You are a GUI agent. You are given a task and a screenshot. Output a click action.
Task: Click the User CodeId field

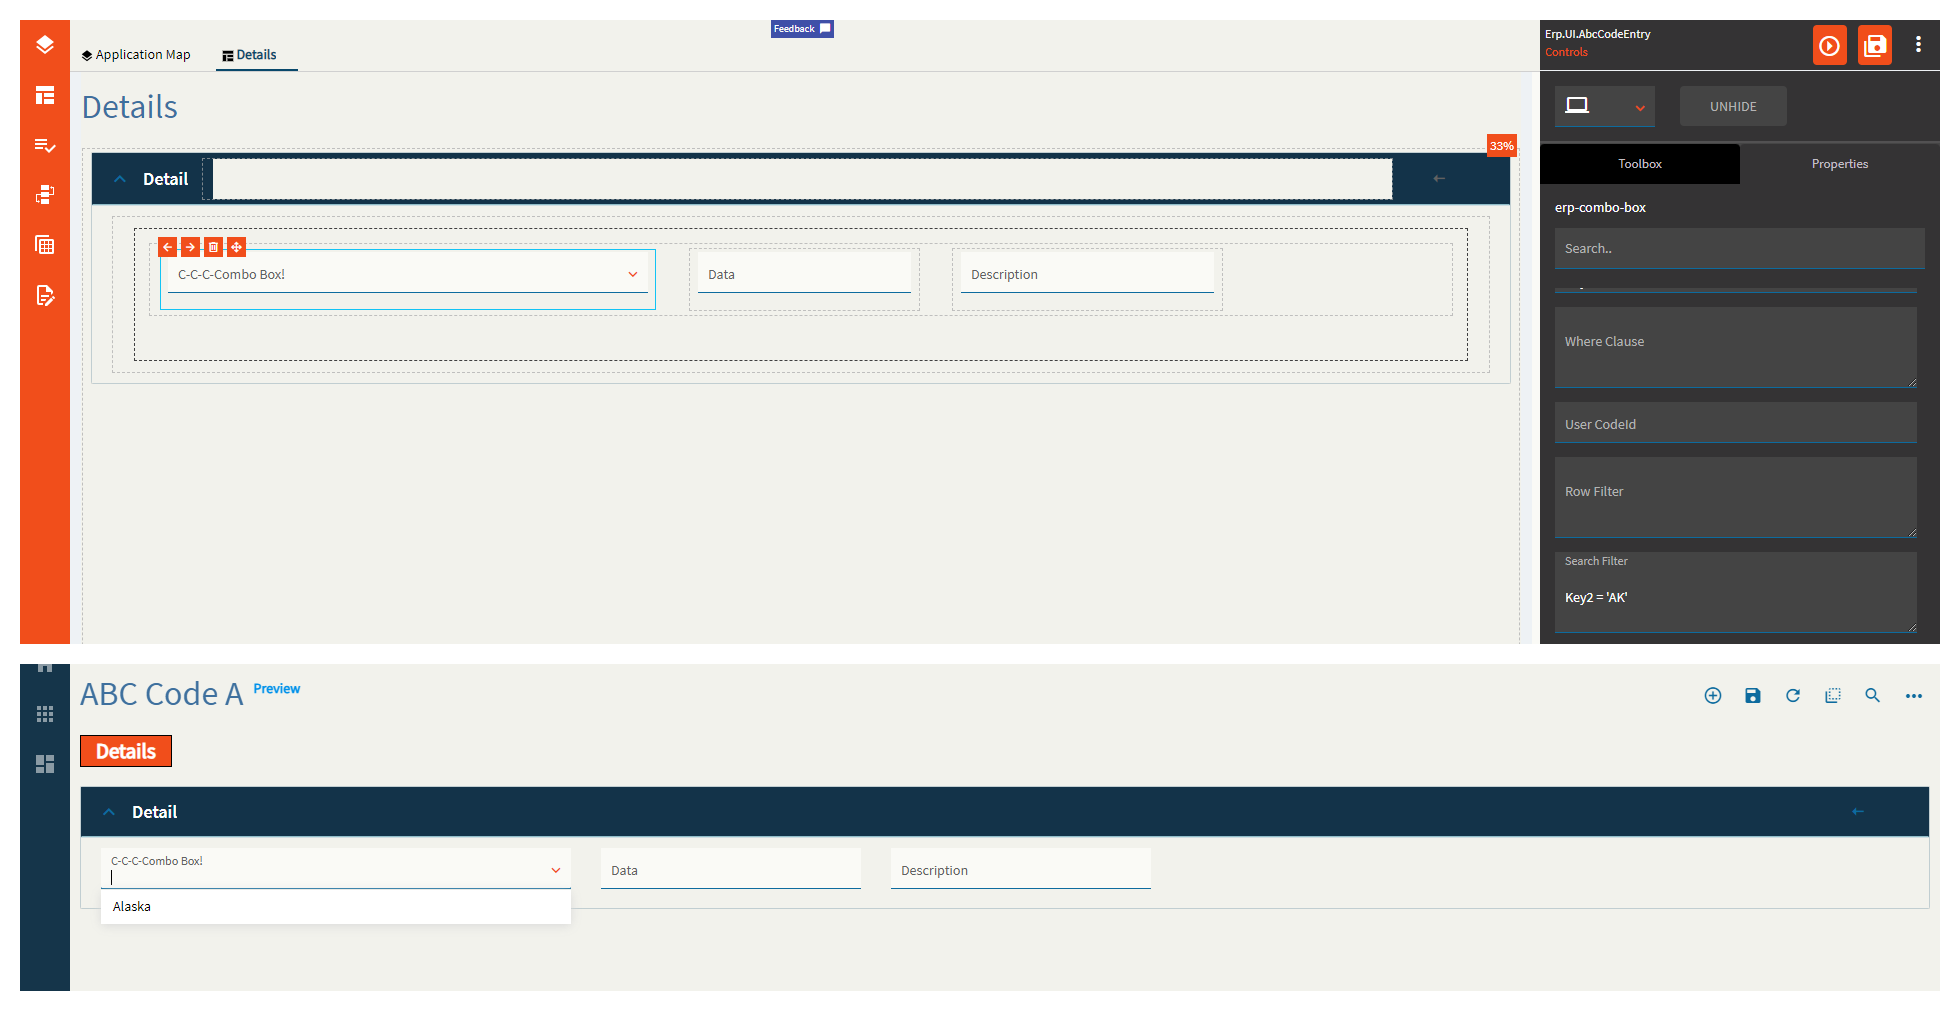1735,423
